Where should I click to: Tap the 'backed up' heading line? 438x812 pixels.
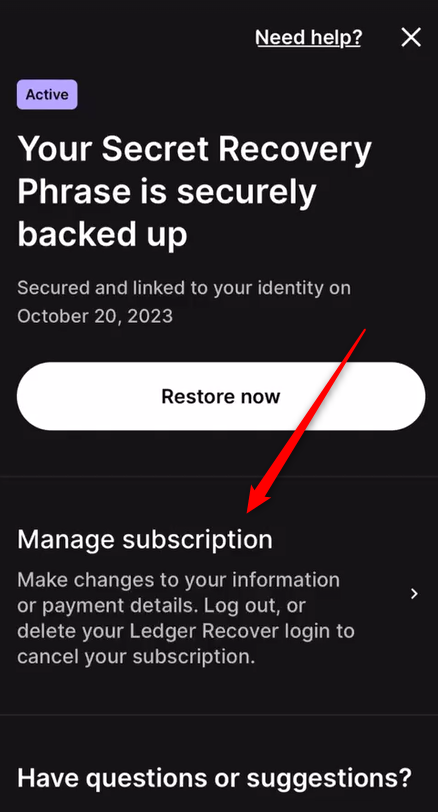click(102, 236)
